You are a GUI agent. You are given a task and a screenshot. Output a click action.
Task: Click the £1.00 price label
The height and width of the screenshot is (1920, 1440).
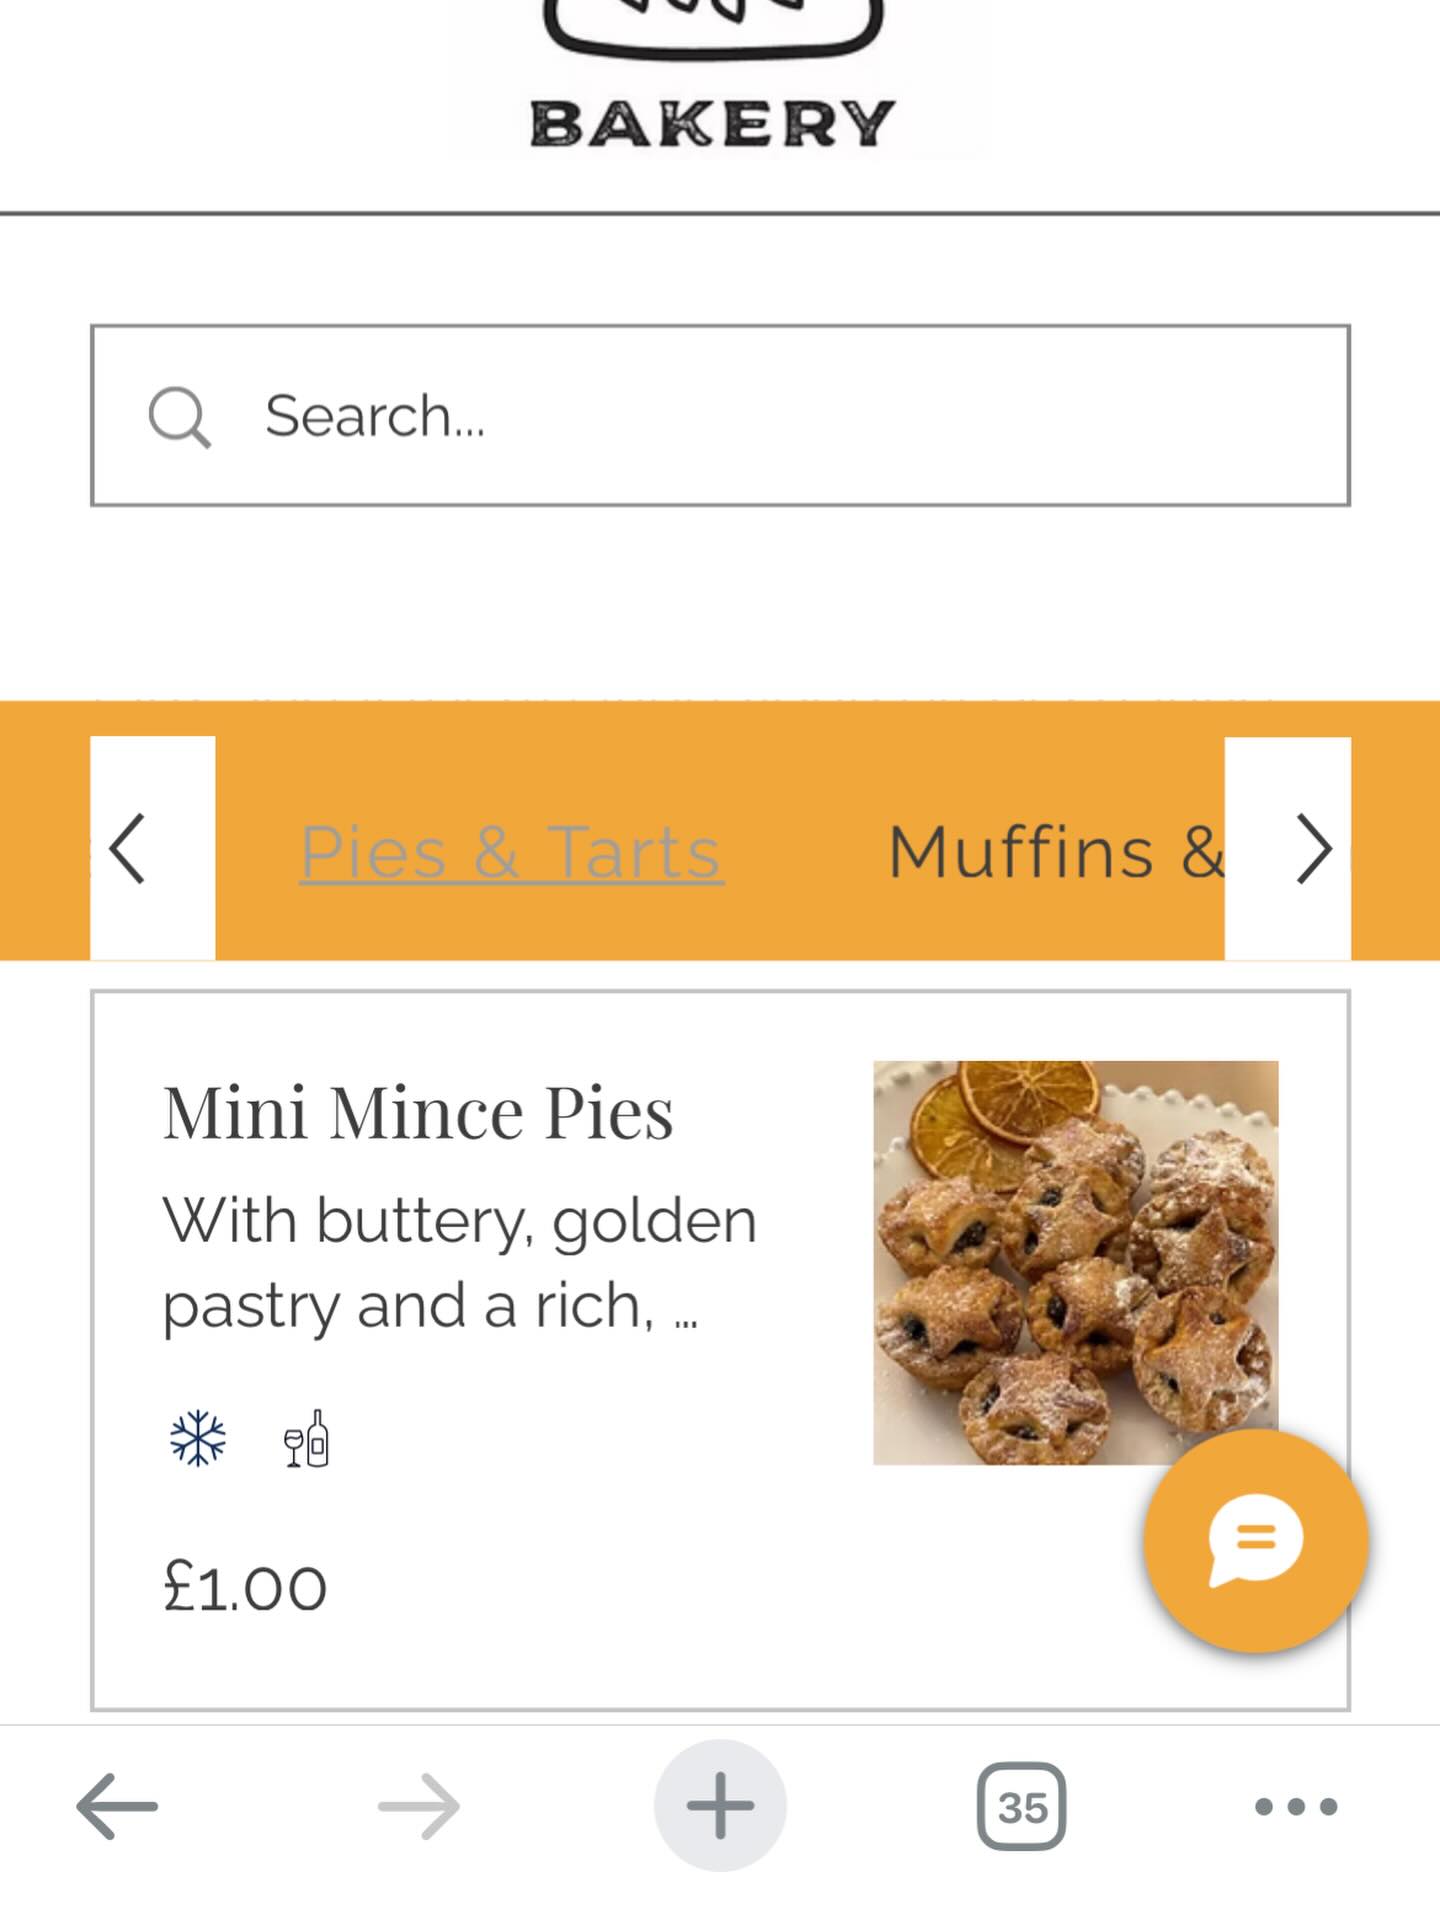click(243, 1585)
